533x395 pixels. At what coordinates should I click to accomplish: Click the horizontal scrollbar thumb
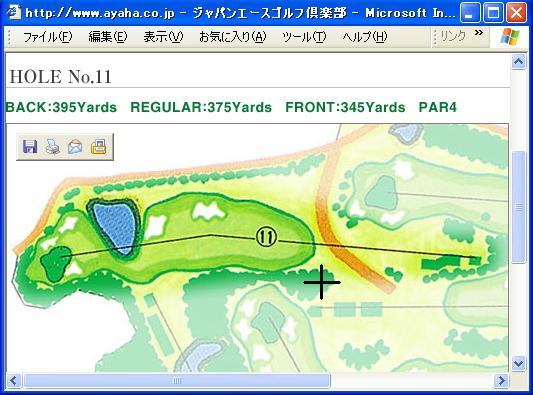(x=177, y=380)
